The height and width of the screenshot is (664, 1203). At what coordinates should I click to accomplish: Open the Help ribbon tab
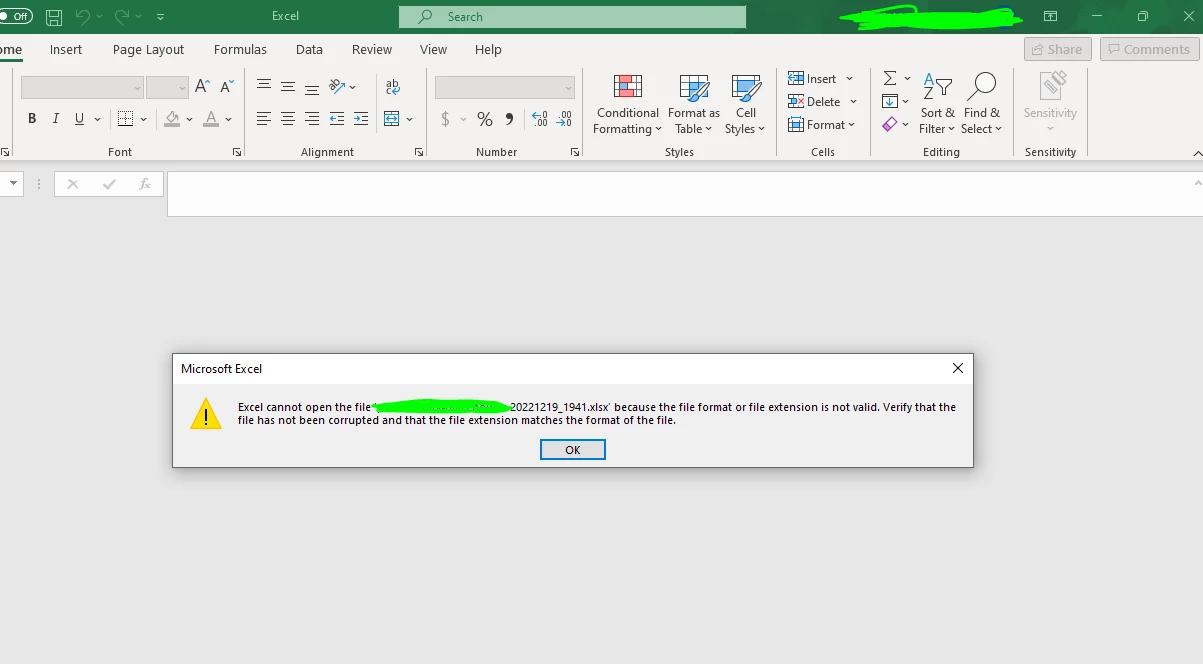(x=488, y=49)
